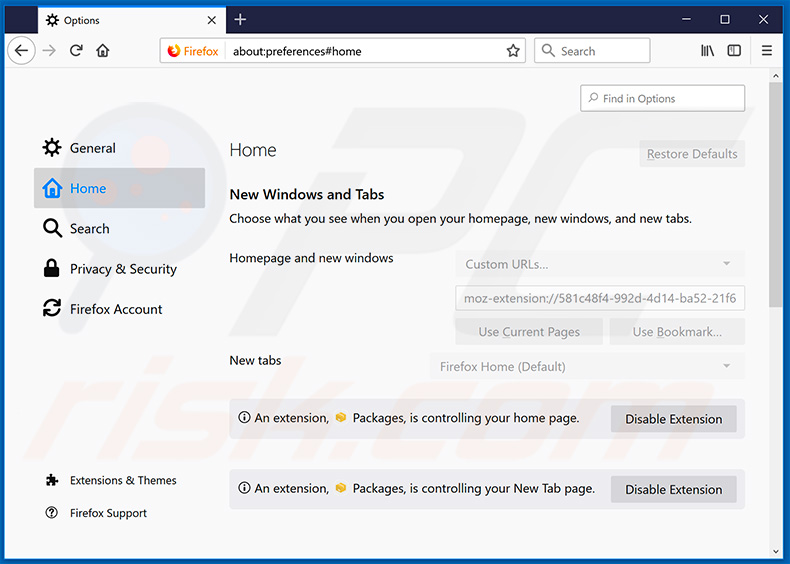
Task: Select the Options tab
Action: 131,20
